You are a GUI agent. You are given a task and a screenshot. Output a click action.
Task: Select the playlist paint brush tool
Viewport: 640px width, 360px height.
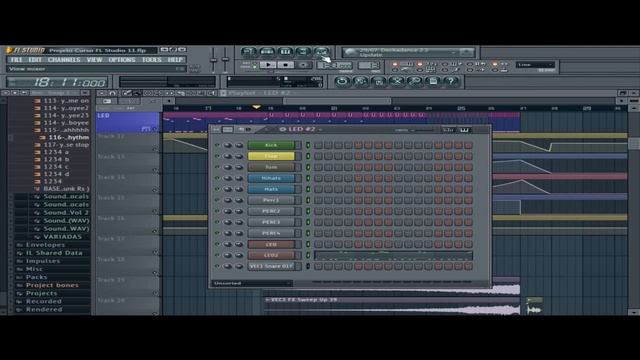137,93
